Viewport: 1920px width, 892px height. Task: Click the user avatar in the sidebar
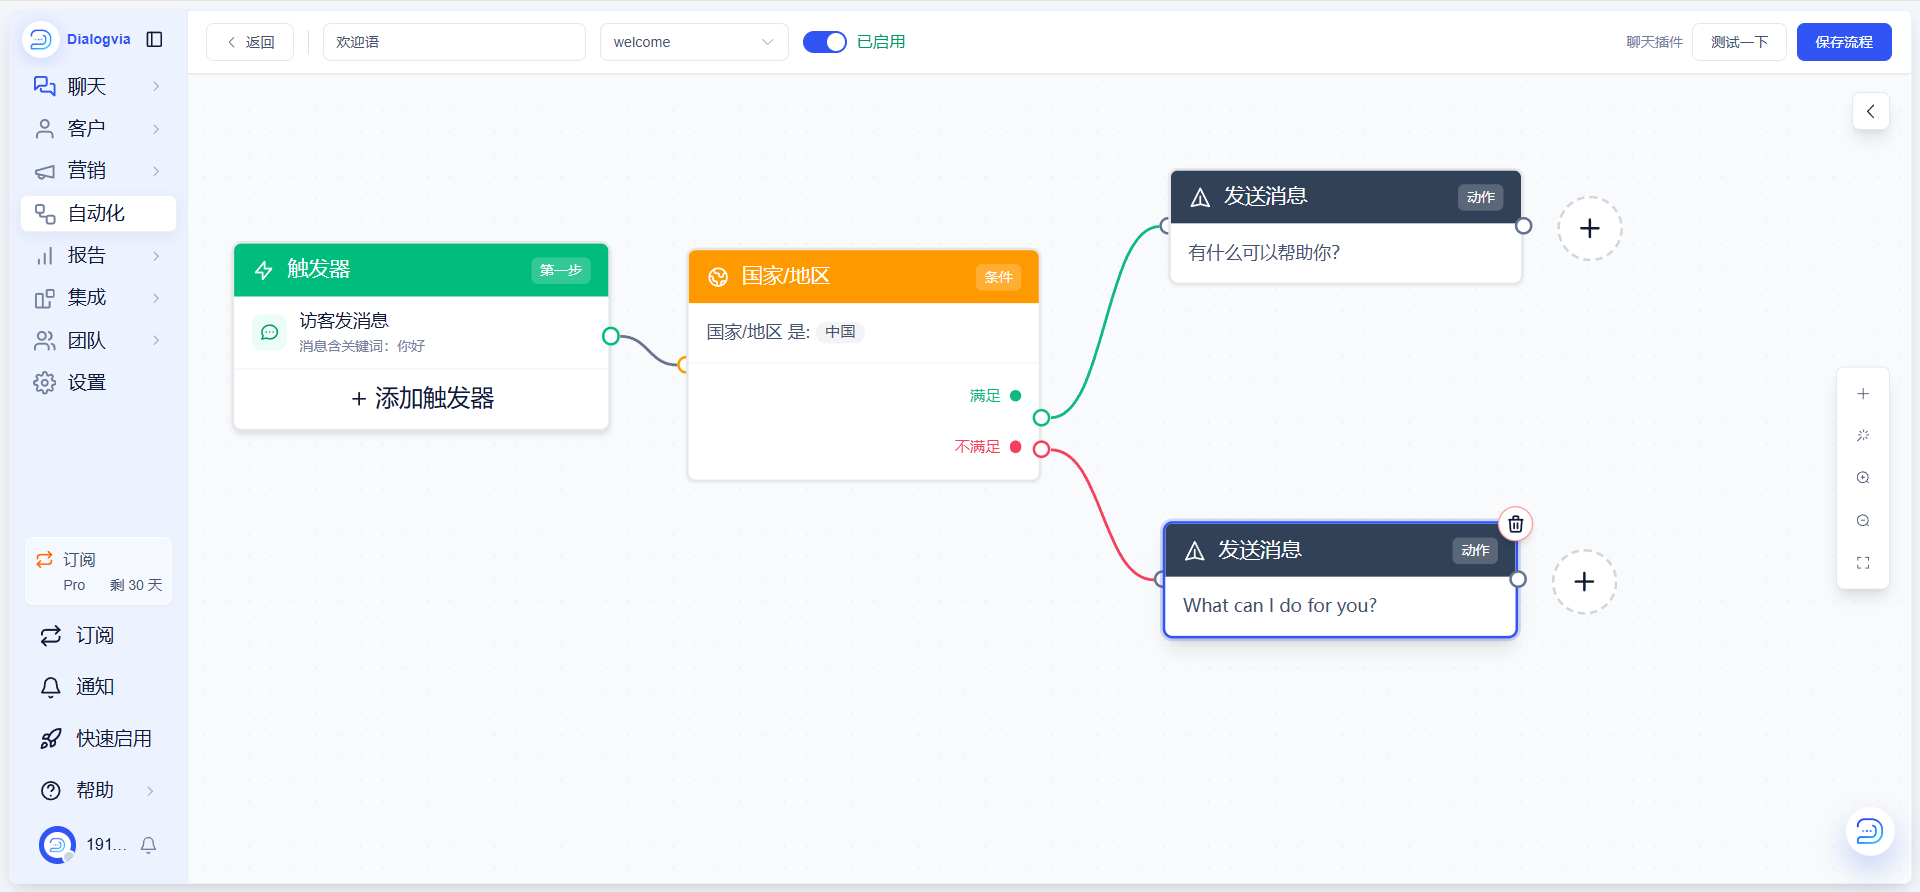click(57, 845)
